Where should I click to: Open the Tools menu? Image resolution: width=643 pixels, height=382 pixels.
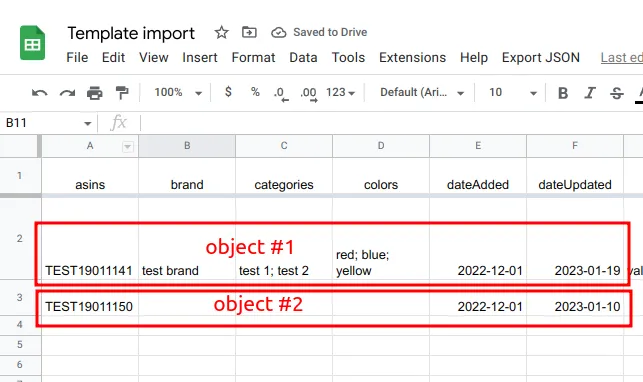348,57
